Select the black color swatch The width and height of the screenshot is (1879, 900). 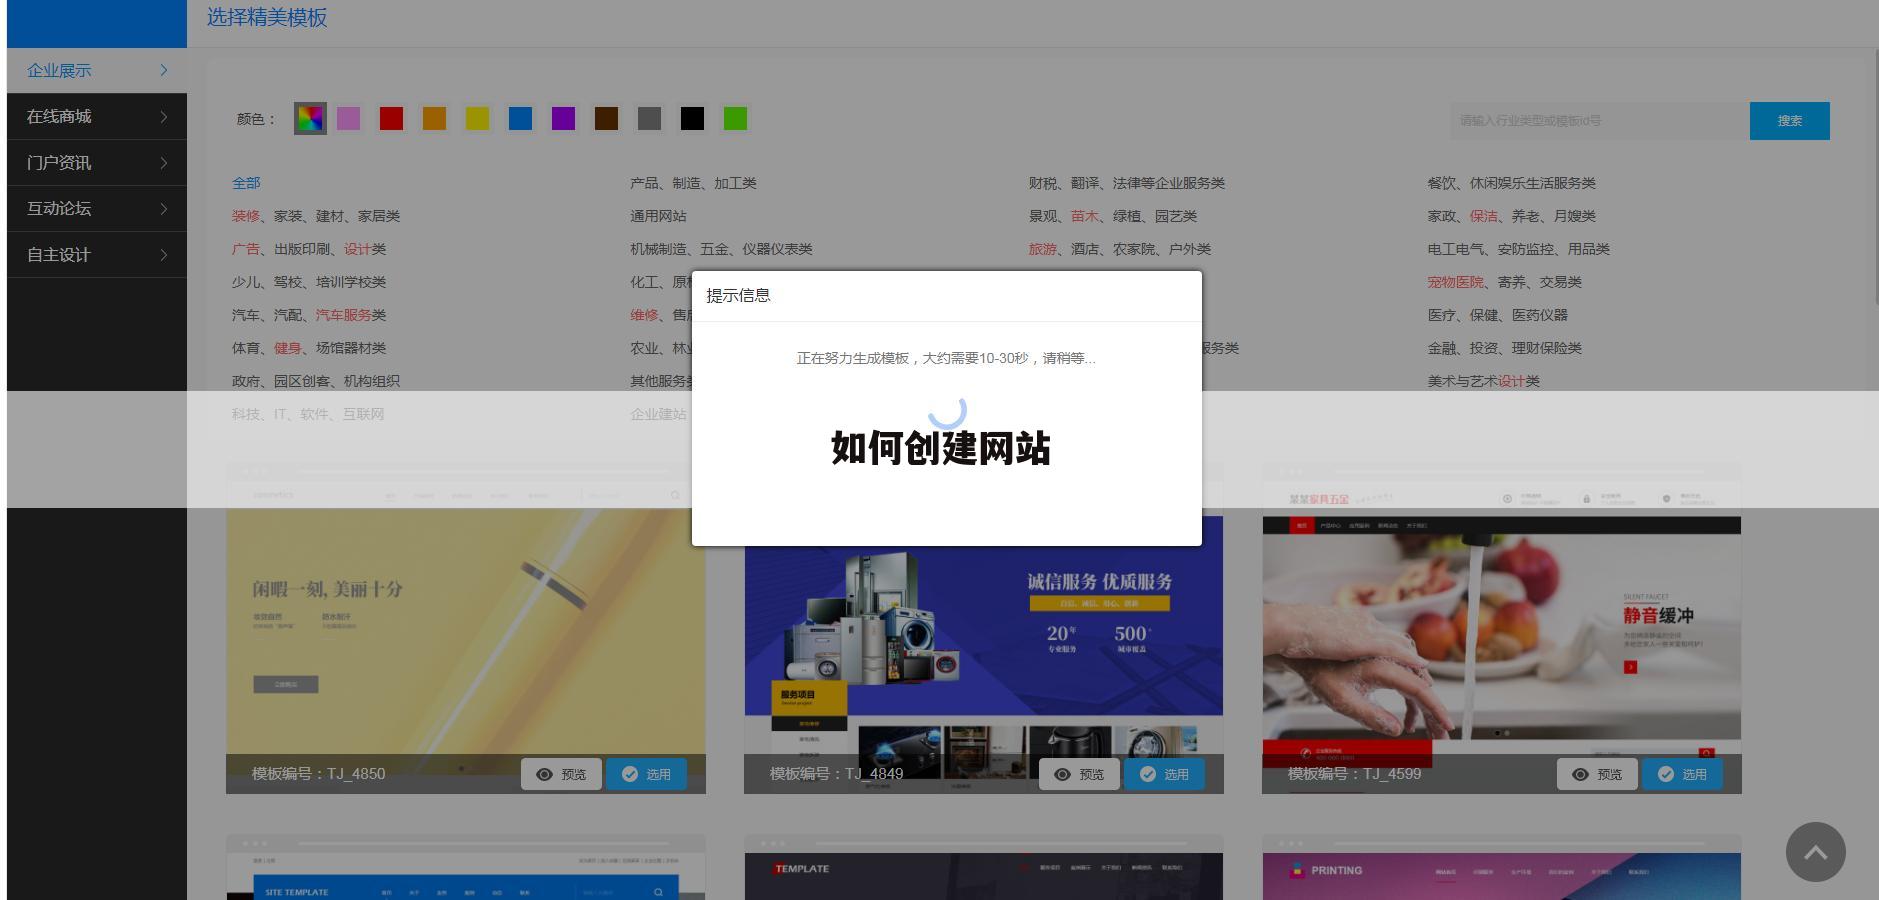coord(692,119)
